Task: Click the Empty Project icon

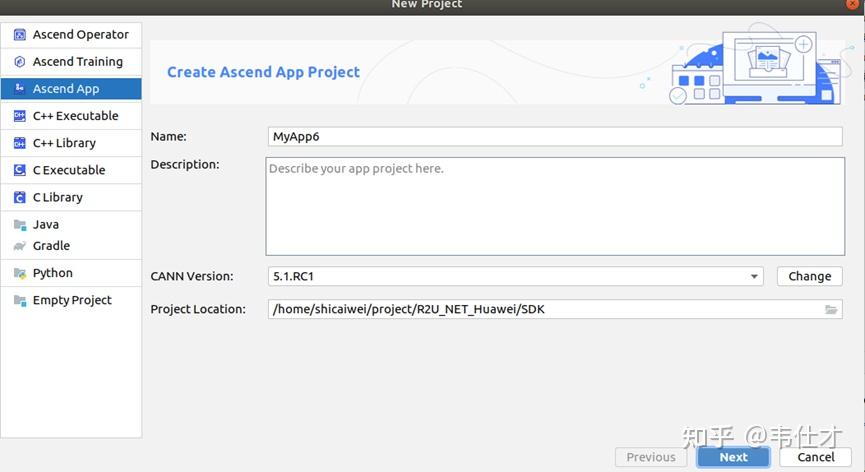Action: (x=19, y=300)
